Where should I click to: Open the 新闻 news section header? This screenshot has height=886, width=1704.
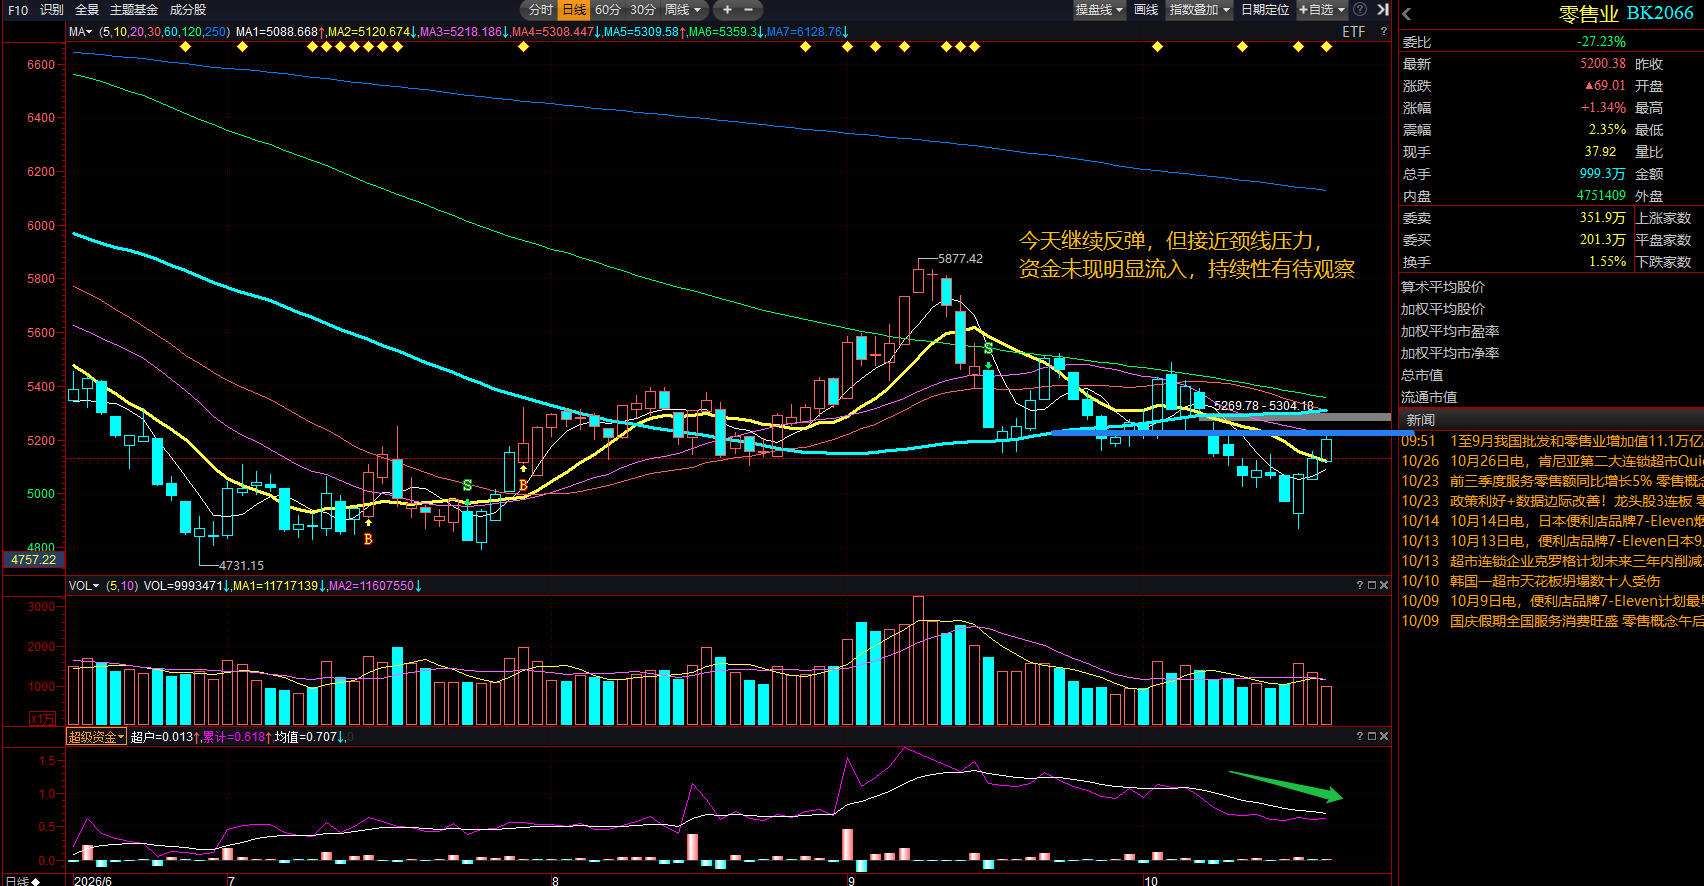(x=1420, y=420)
